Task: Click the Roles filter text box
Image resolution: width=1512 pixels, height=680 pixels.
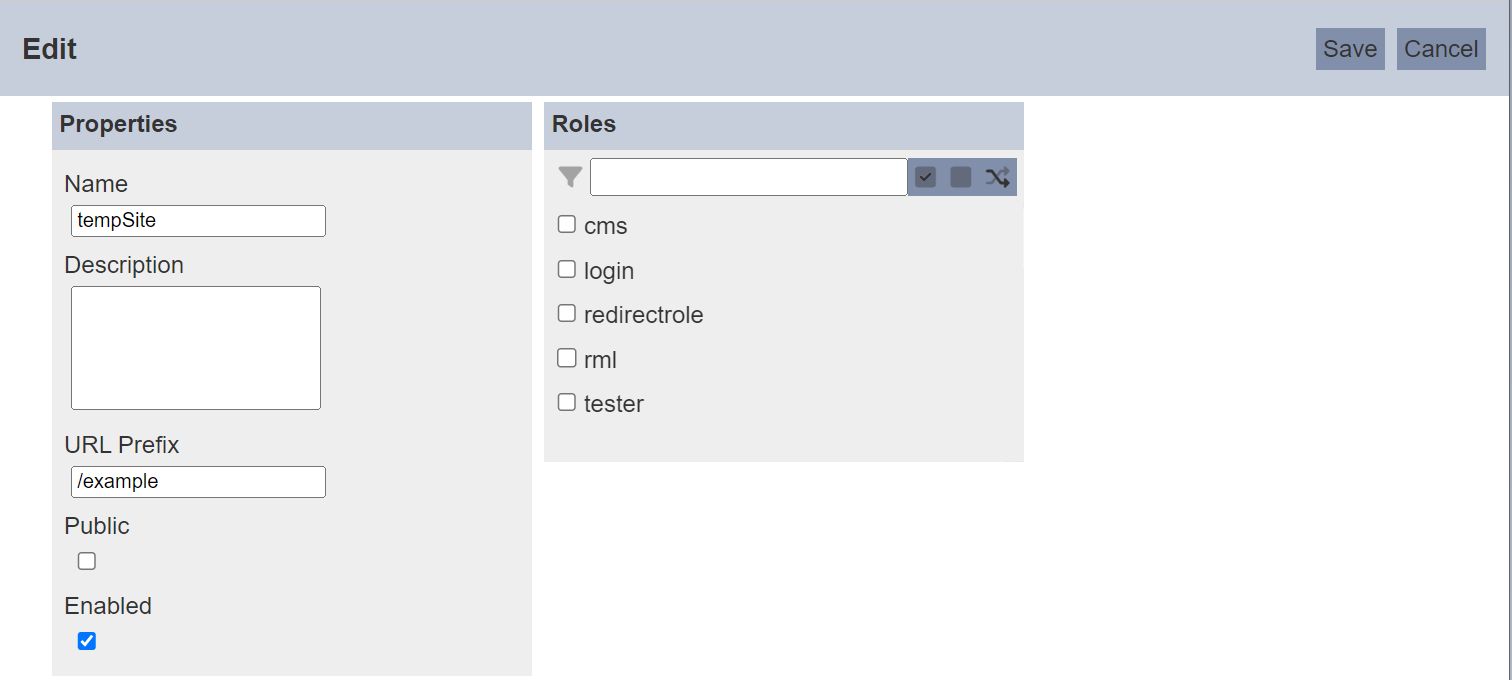Action: pyautogui.click(x=749, y=177)
